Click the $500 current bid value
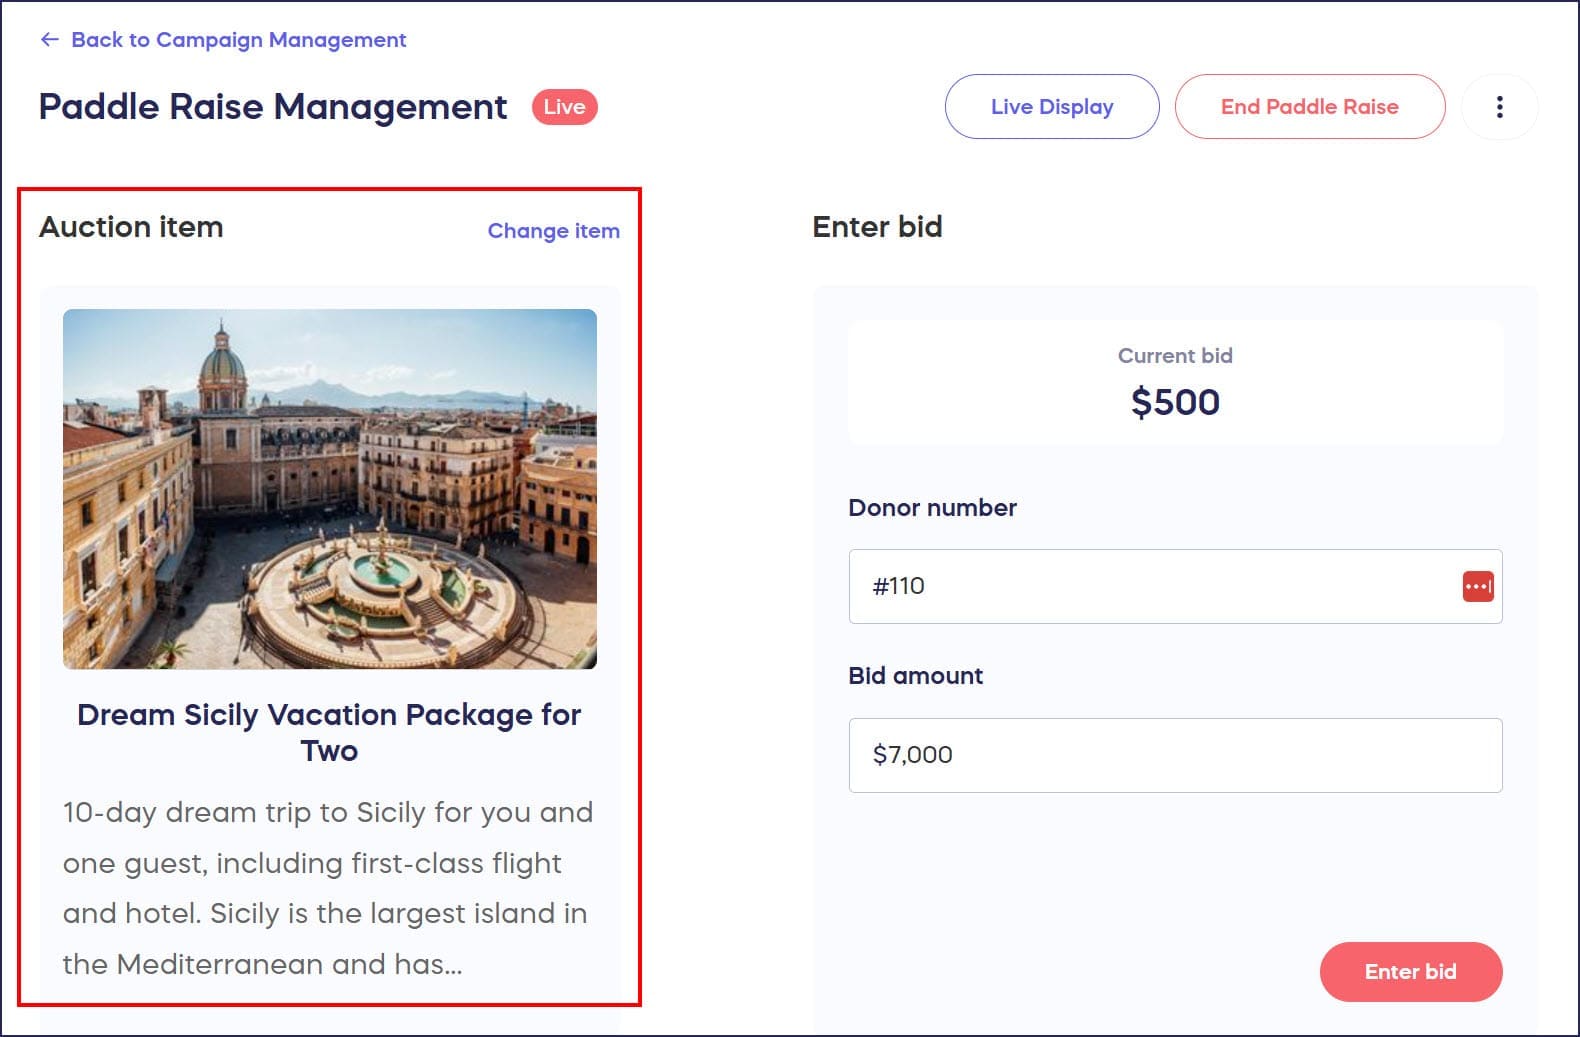 point(1175,402)
